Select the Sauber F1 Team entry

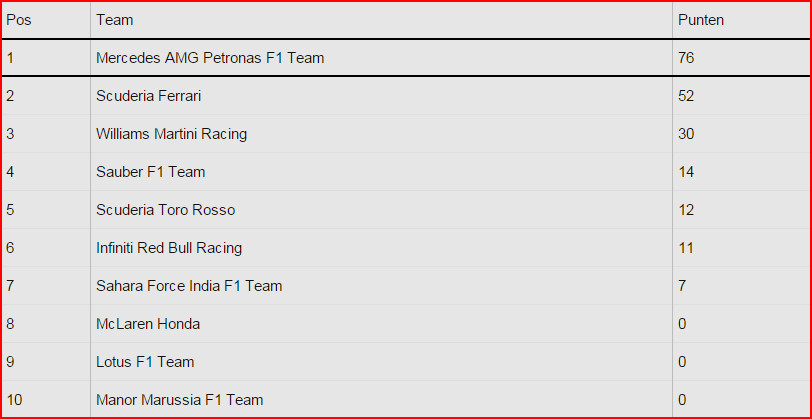[x=151, y=171]
